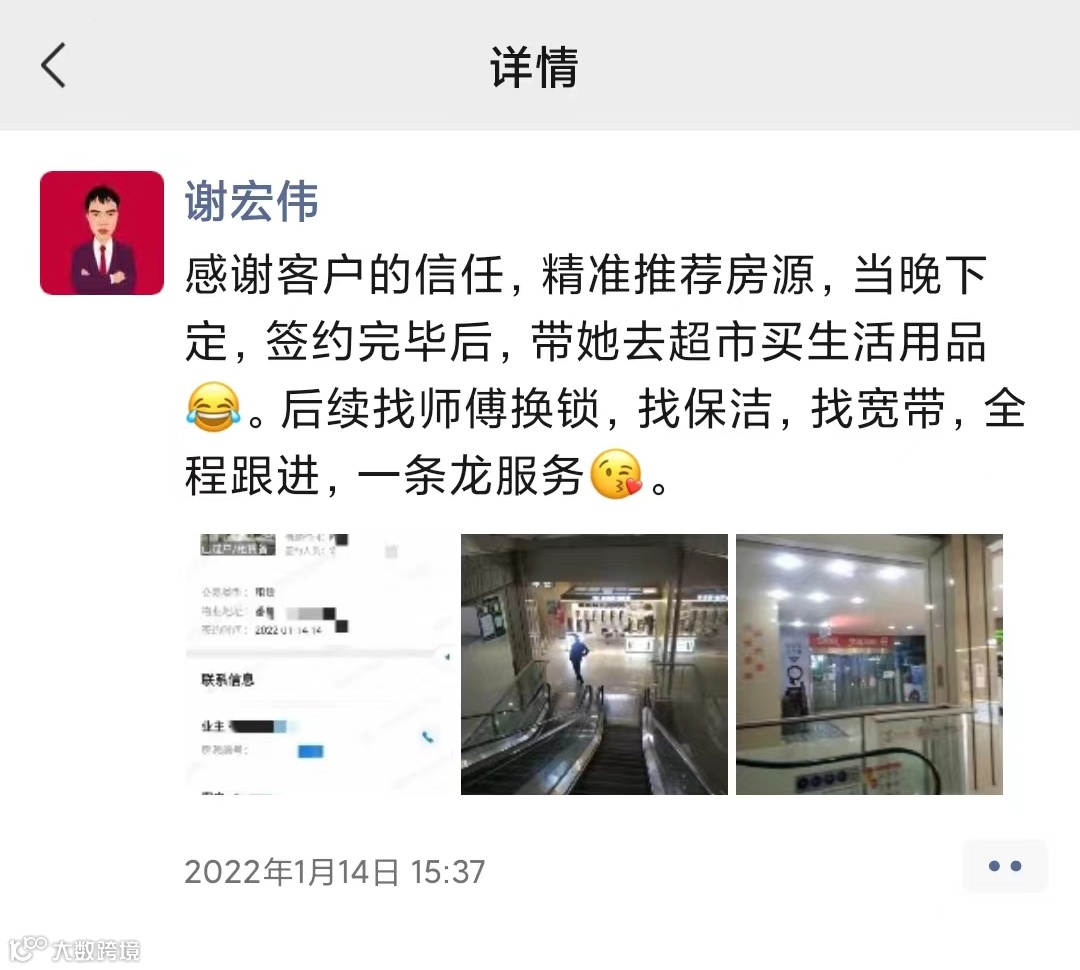Click the 大数跨境 watermark logo
The image size is (1080, 970).
[76, 949]
